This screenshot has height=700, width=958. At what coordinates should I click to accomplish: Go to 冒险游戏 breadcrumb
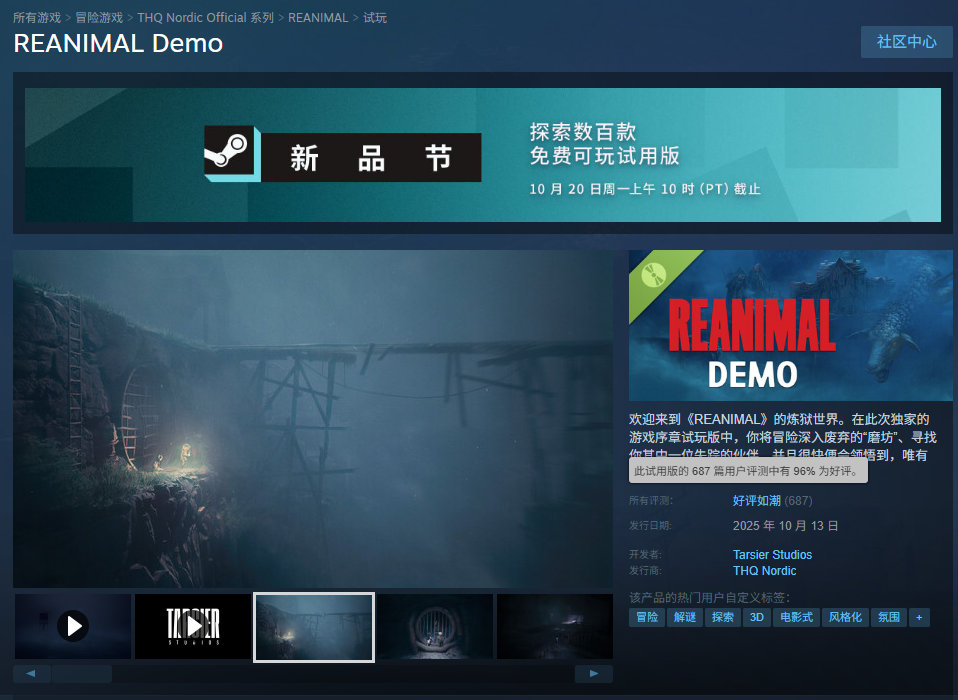[x=99, y=18]
